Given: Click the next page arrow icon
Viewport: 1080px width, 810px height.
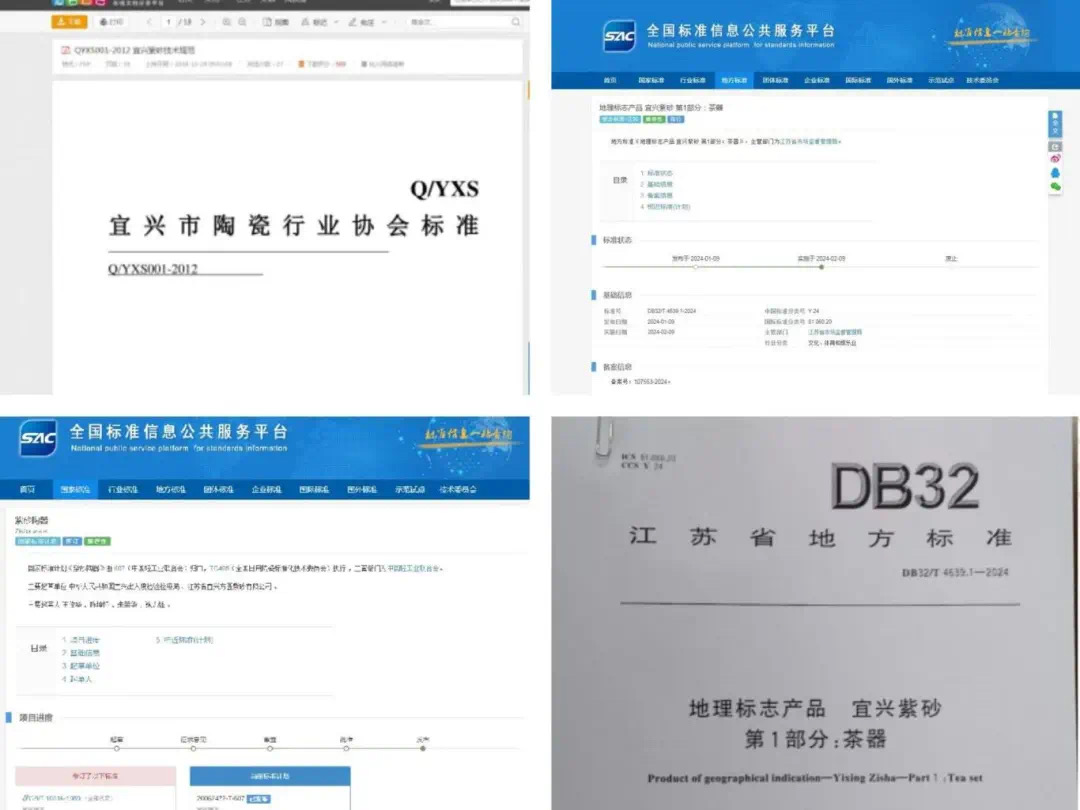Looking at the screenshot, I should (203, 21).
